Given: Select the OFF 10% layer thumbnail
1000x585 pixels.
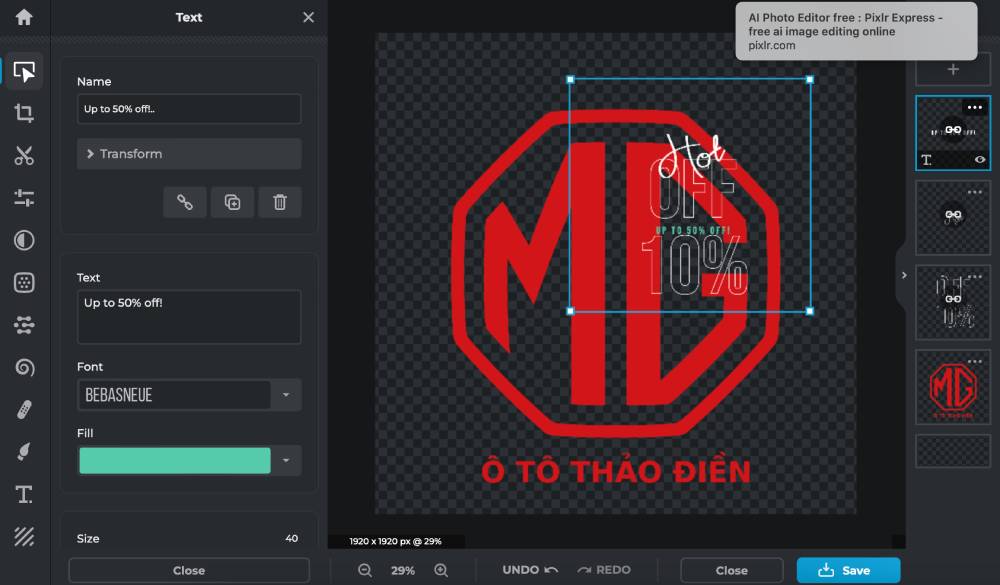Looking at the screenshot, I should coord(953,302).
